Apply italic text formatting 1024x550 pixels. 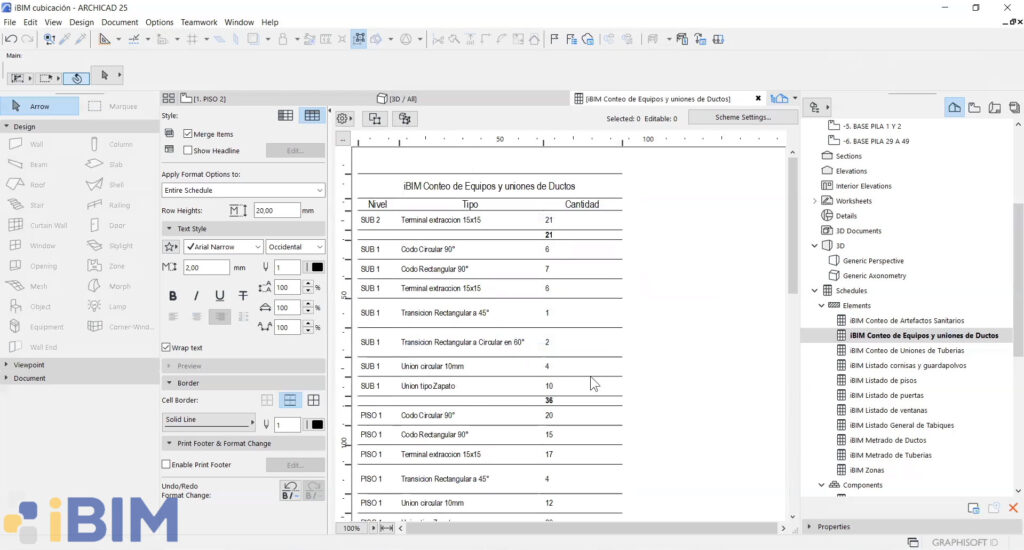[x=196, y=296]
